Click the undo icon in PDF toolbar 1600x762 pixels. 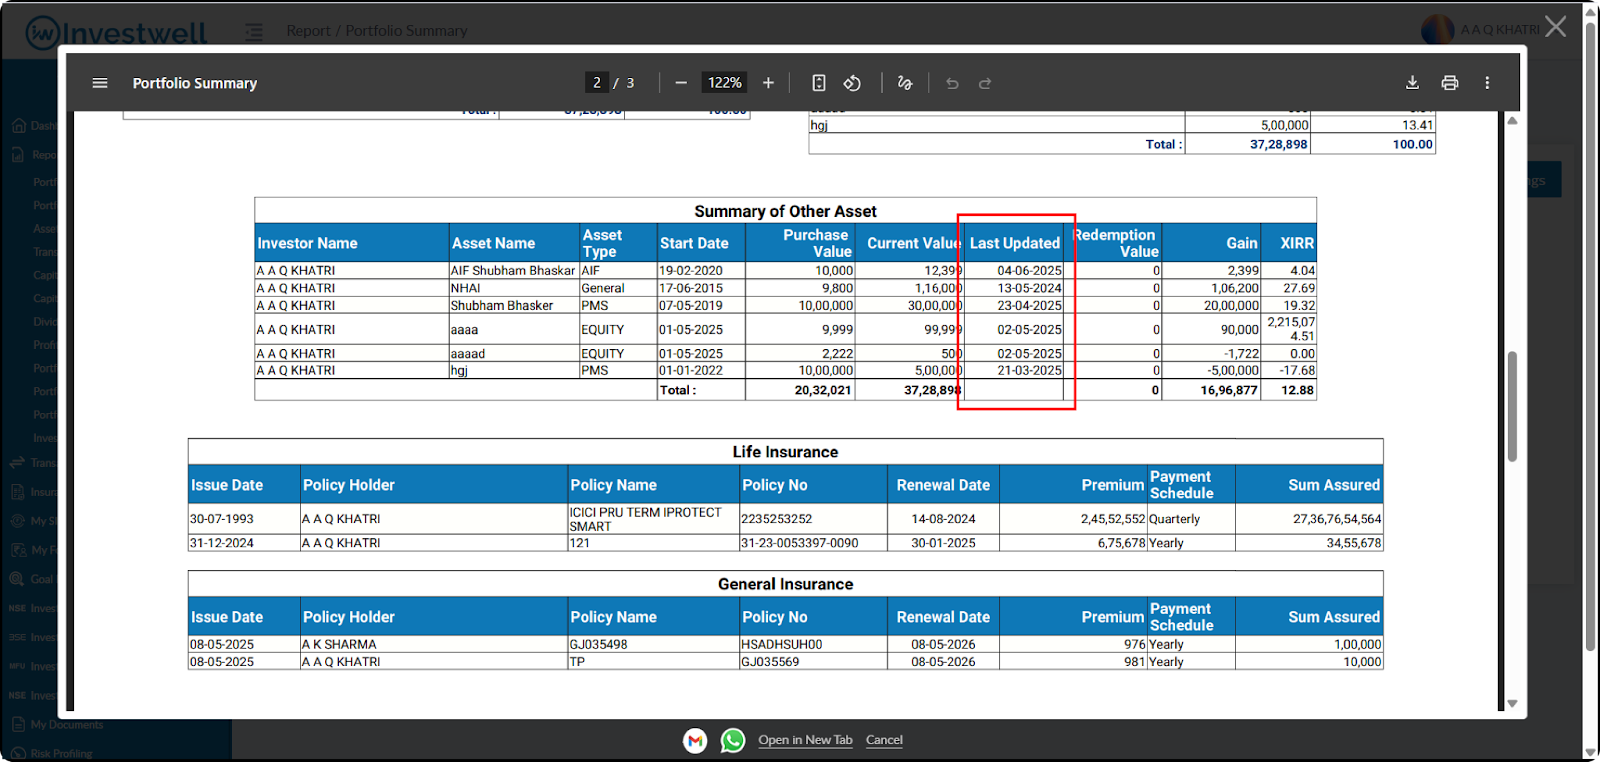[952, 83]
